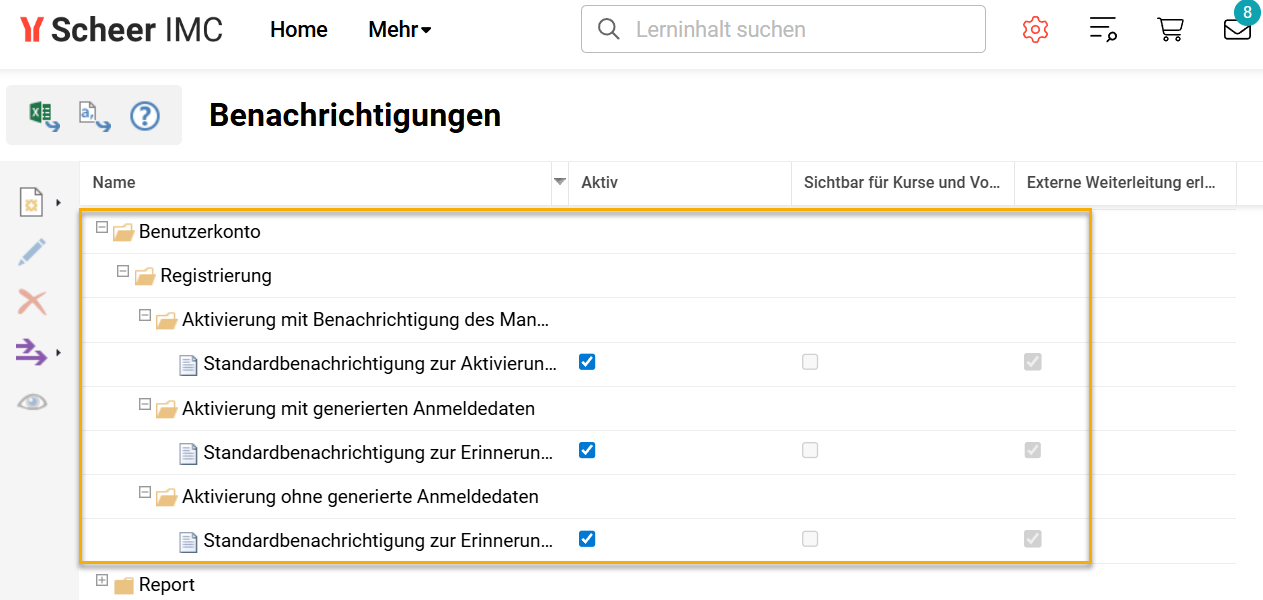Open messages envelope showing 8 notifications
This screenshot has height=600, width=1263.
[1237, 31]
